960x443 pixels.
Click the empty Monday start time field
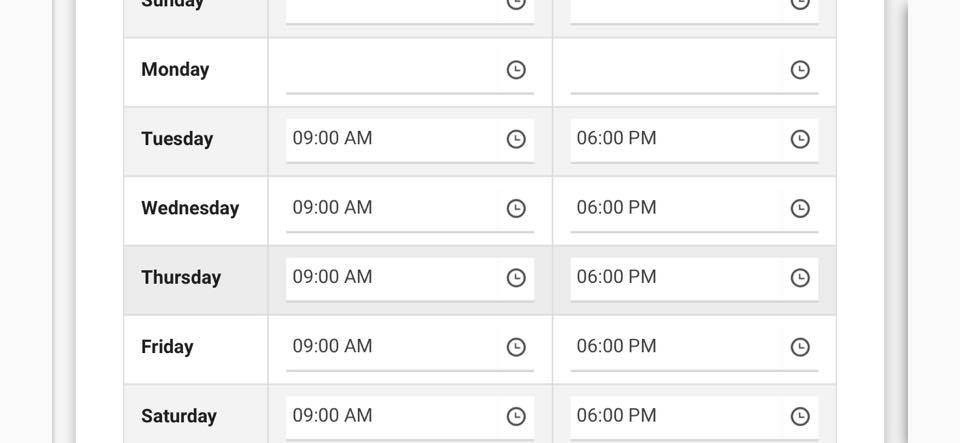pos(390,70)
